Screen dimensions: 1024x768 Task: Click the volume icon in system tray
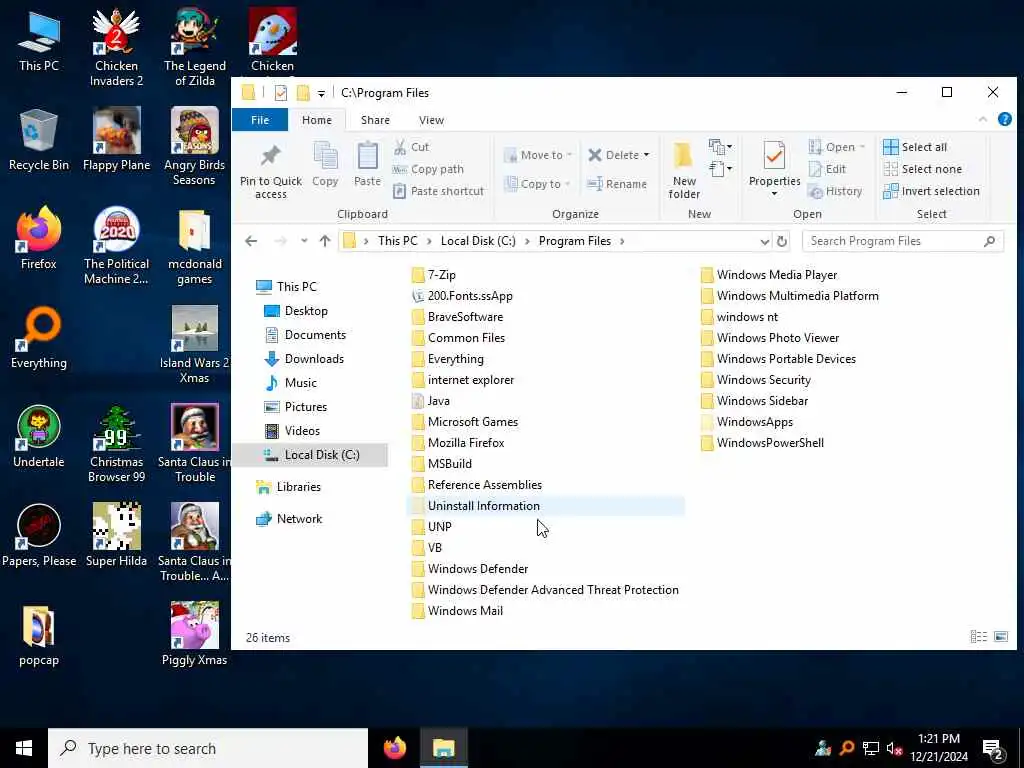click(x=894, y=748)
